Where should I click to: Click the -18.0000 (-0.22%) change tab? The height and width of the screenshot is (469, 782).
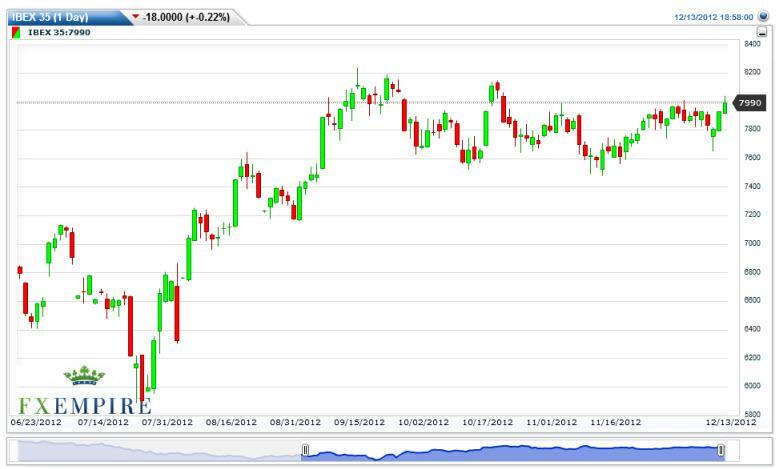186,18
